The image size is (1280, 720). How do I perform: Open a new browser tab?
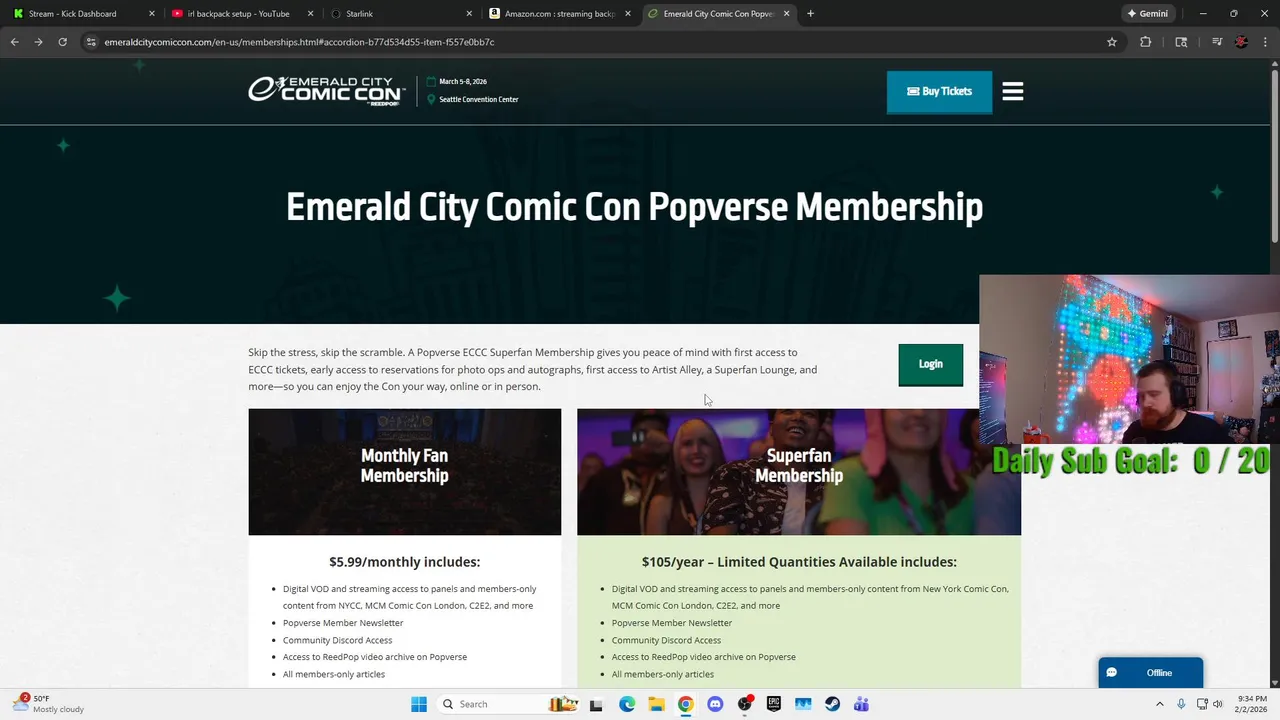[810, 14]
